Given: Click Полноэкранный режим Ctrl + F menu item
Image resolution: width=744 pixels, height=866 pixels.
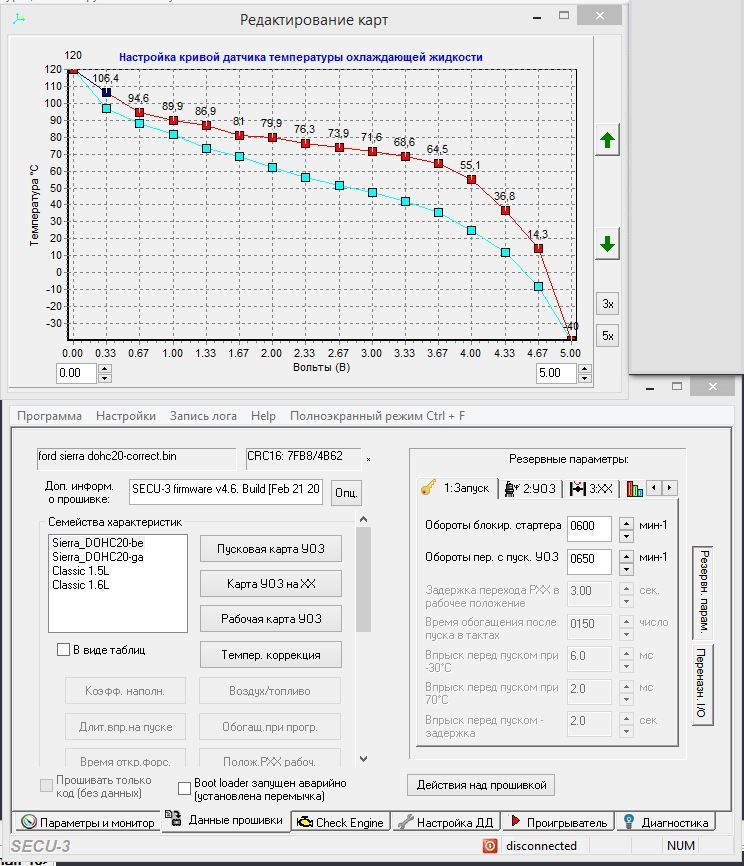Looking at the screenshot, I should (x=377, y=416).
